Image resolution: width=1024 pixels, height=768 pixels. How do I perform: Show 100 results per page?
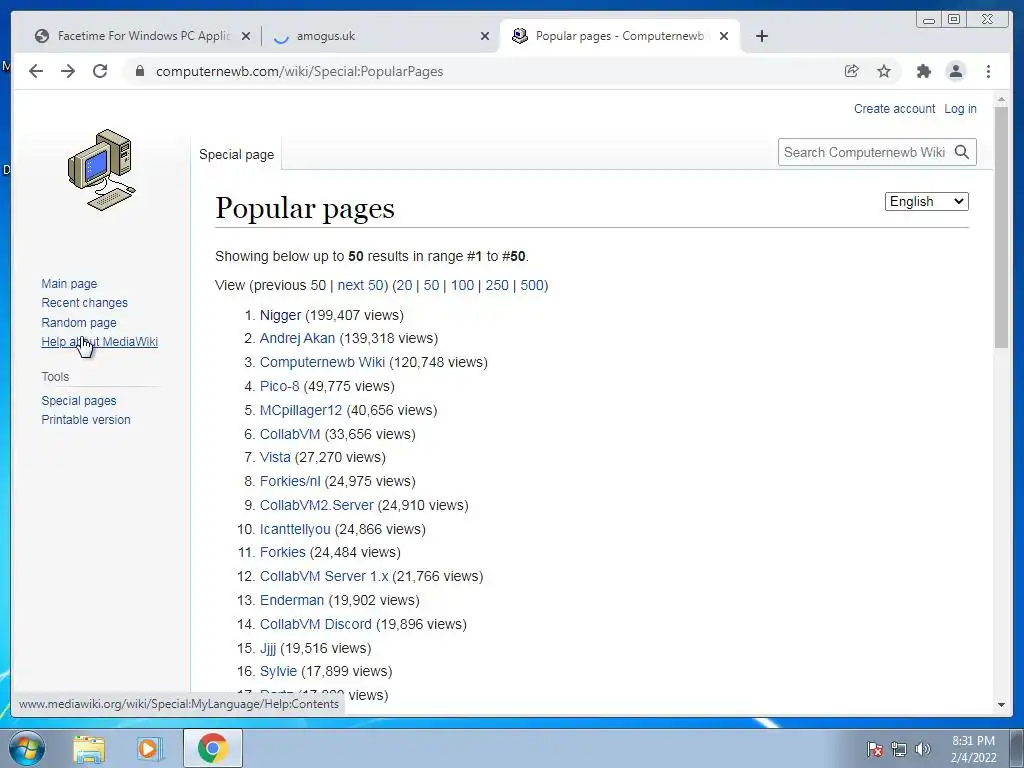(x=462, y=285)
